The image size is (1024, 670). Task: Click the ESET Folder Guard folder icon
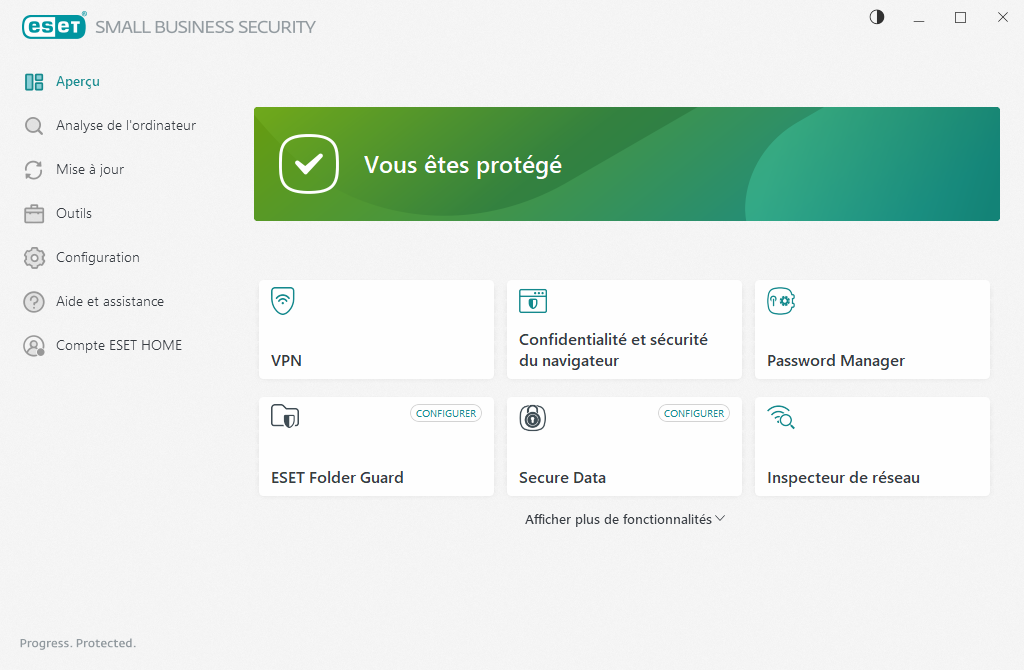284,418
